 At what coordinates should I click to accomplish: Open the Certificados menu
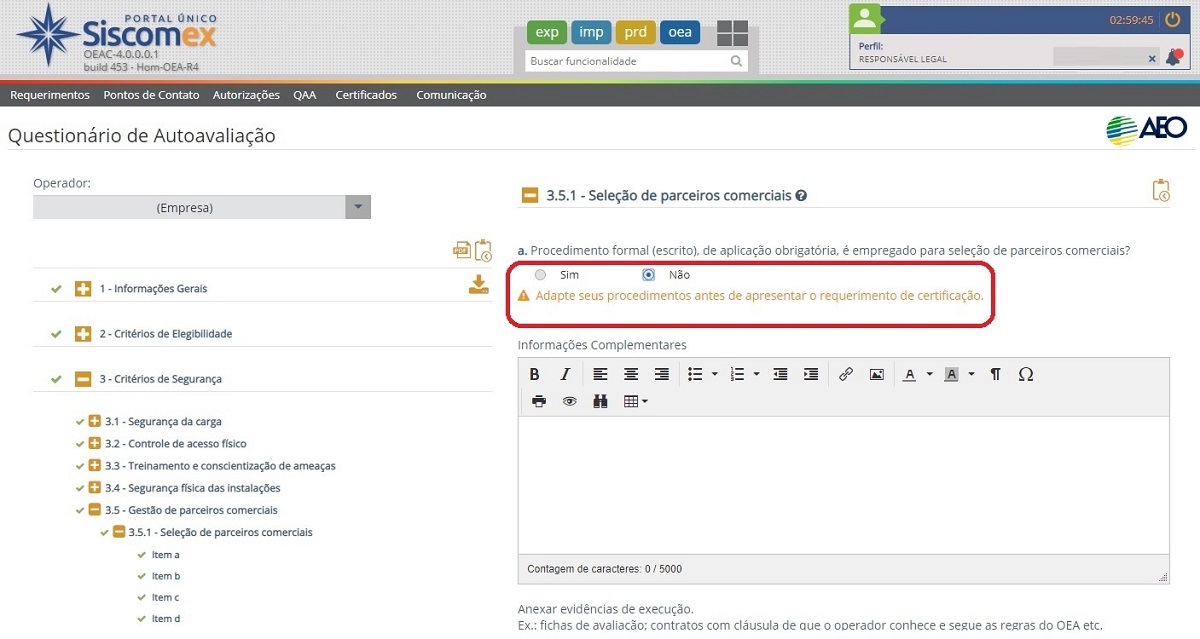point(366,95)
